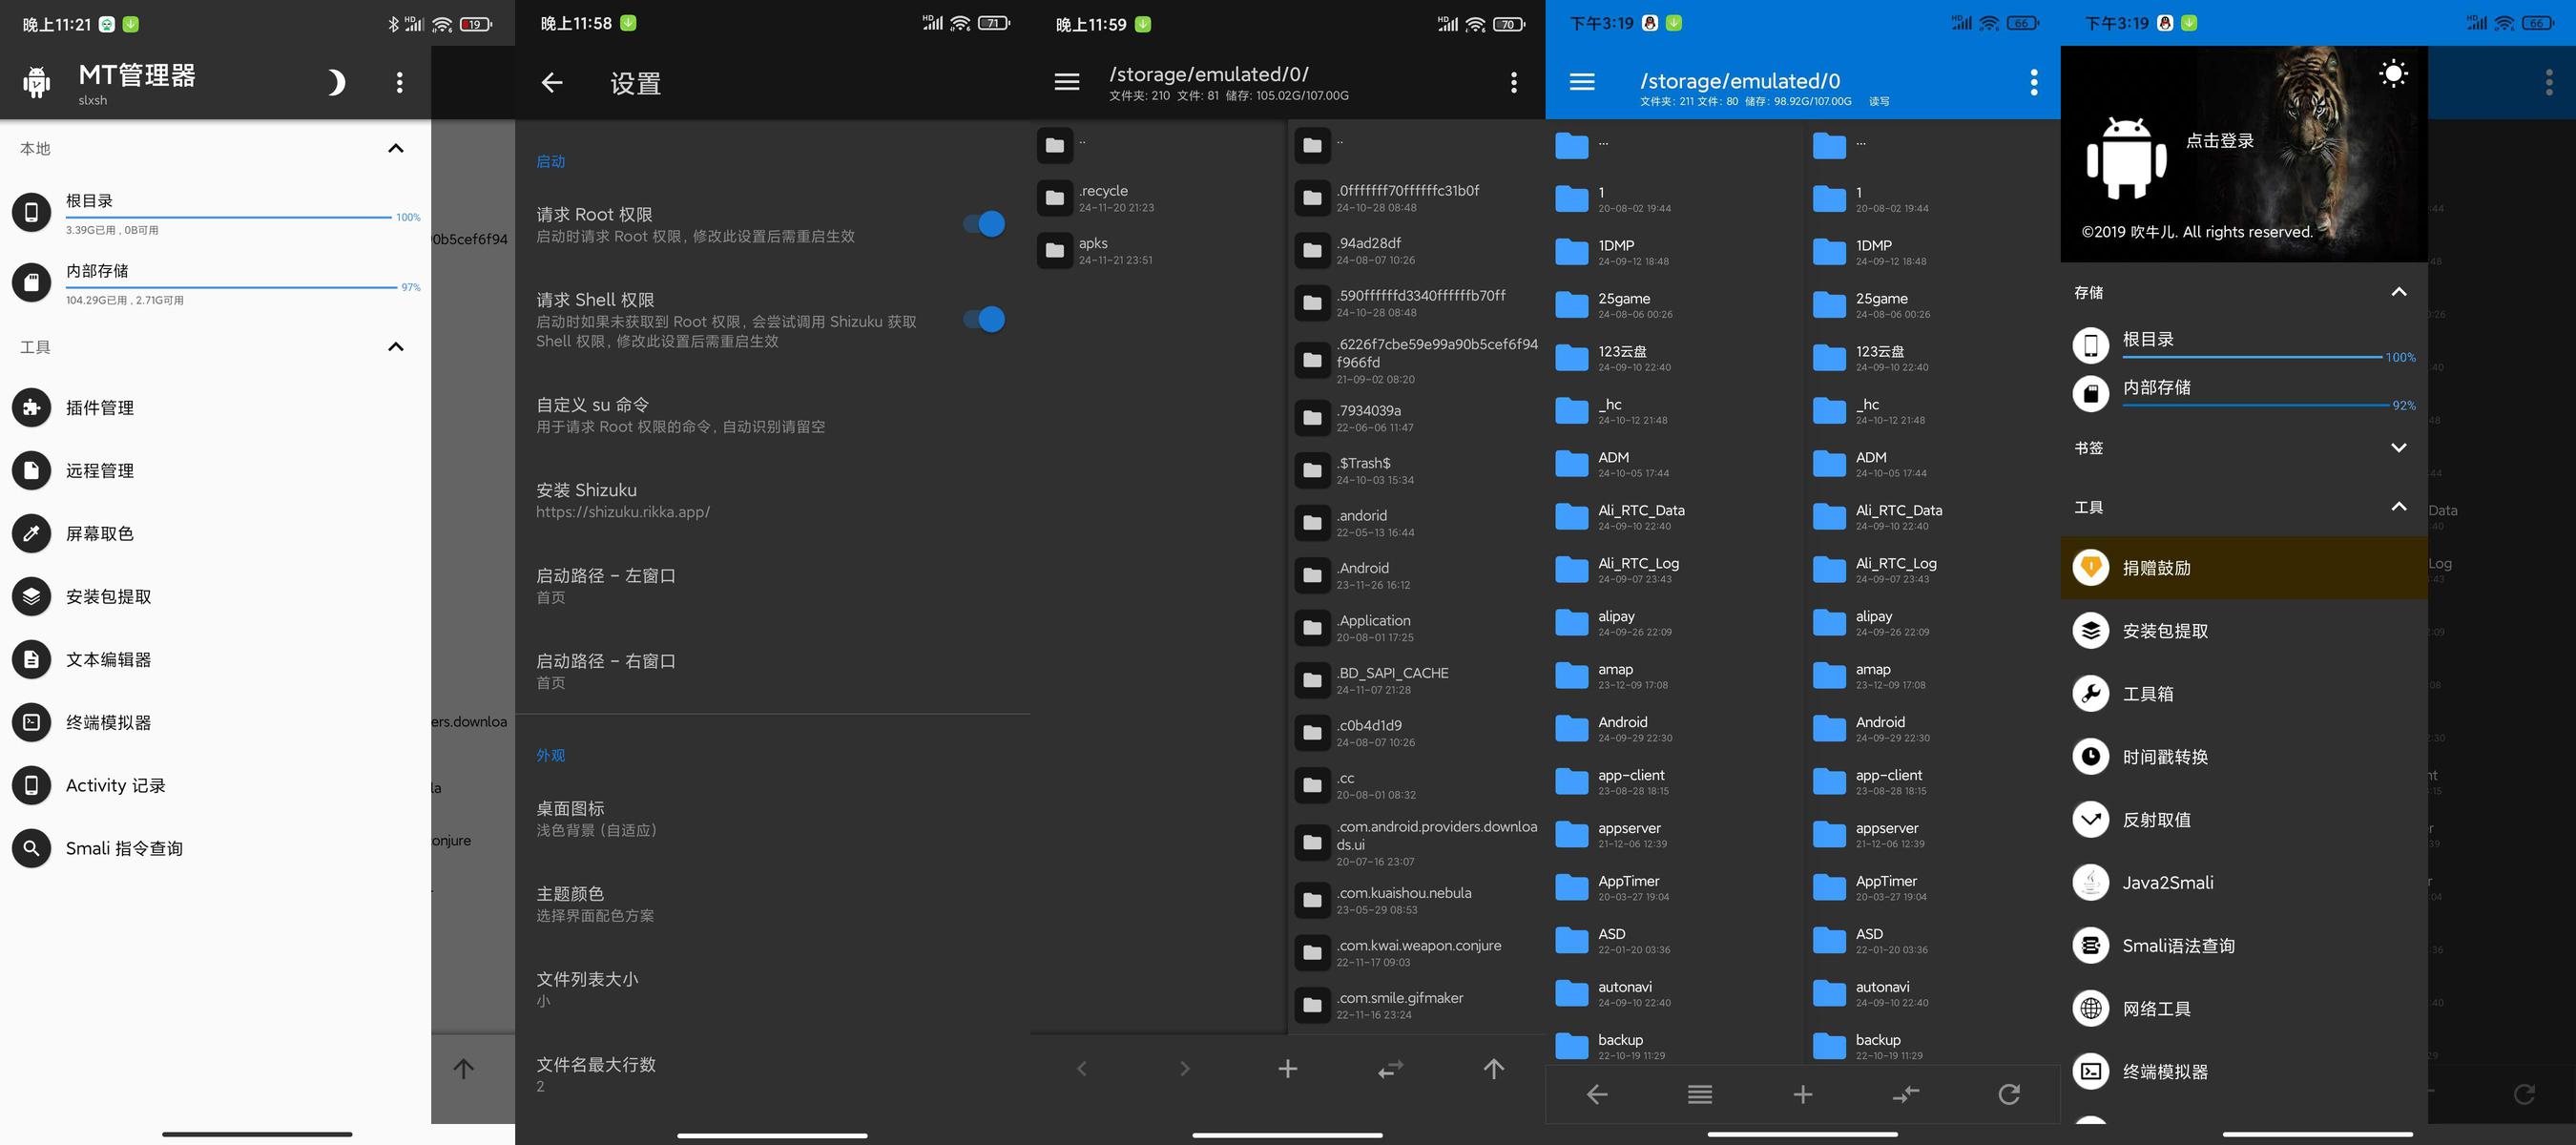Open 时间戳转换 timestamp converter
The width and height of the screenshot is (2576, 1145).
pos(2243,757)
